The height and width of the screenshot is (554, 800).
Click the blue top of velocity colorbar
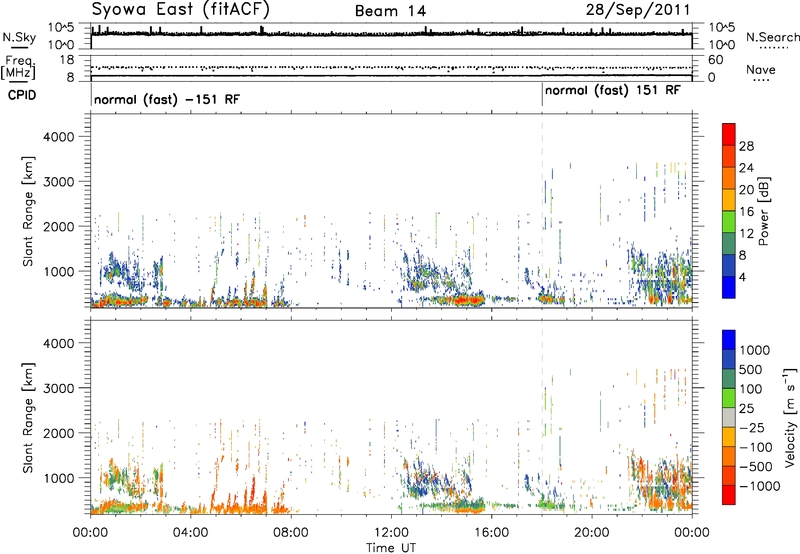(x=729, y=340)
